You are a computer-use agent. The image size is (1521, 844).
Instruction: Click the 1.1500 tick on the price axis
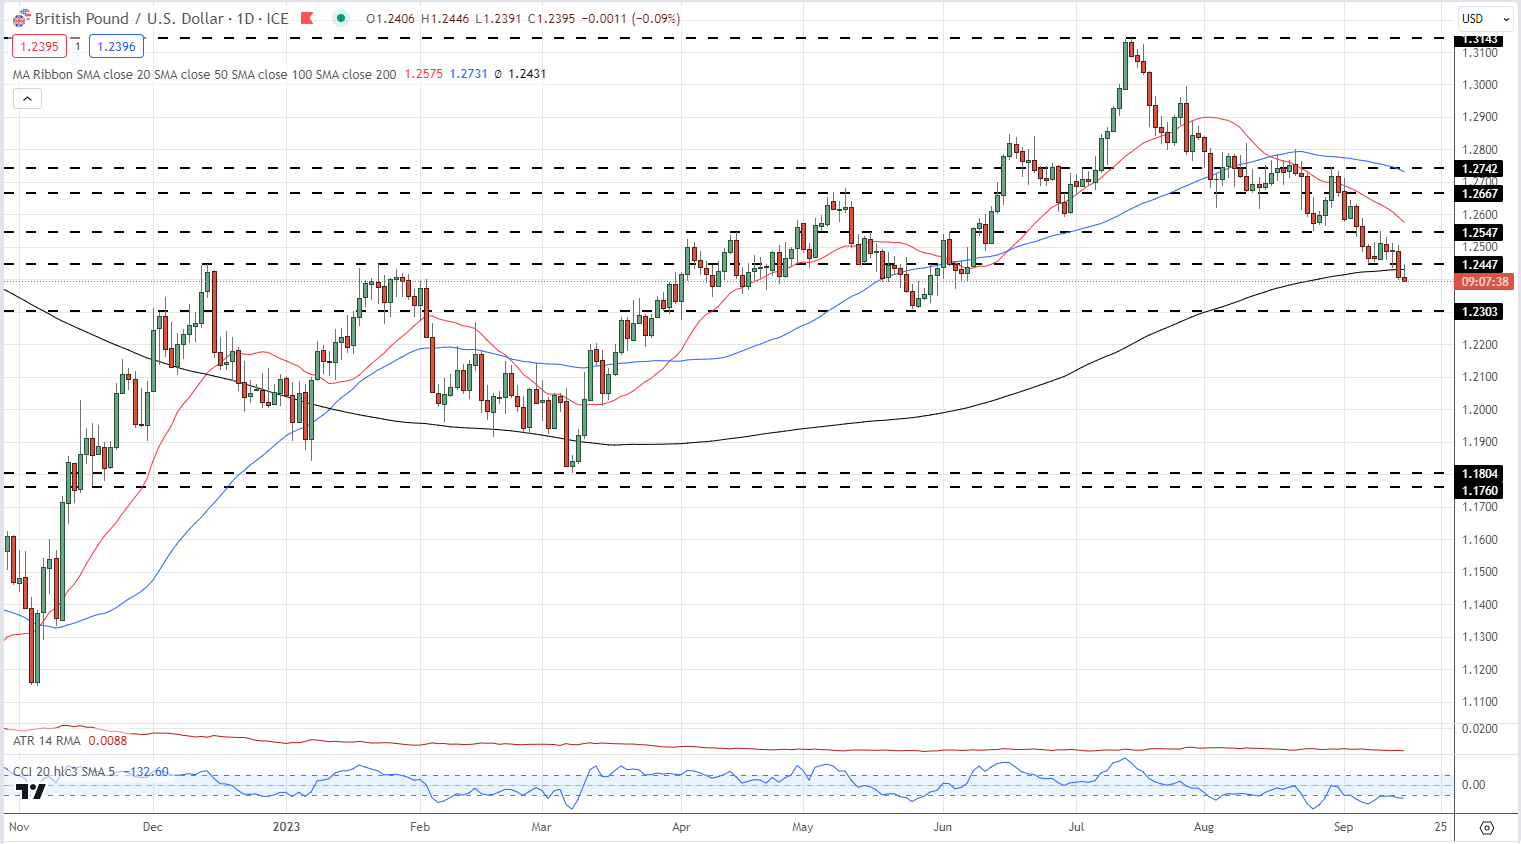click(x=1480, y=572)
